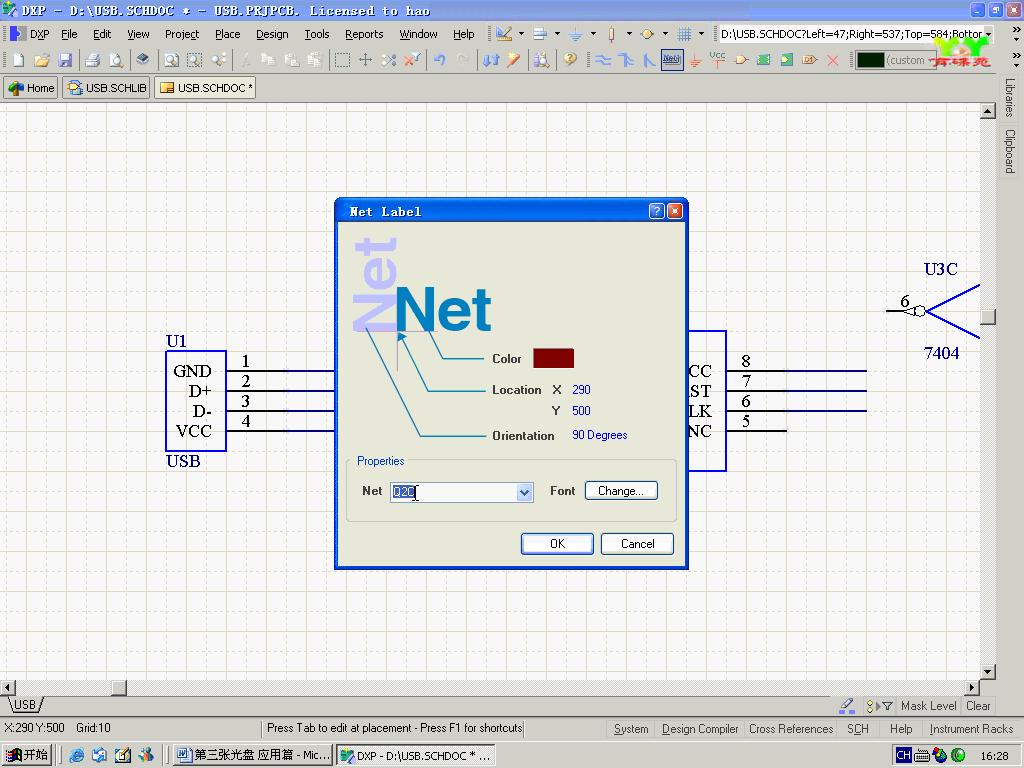
Task: Undo the last action
Action: point(440,60)
